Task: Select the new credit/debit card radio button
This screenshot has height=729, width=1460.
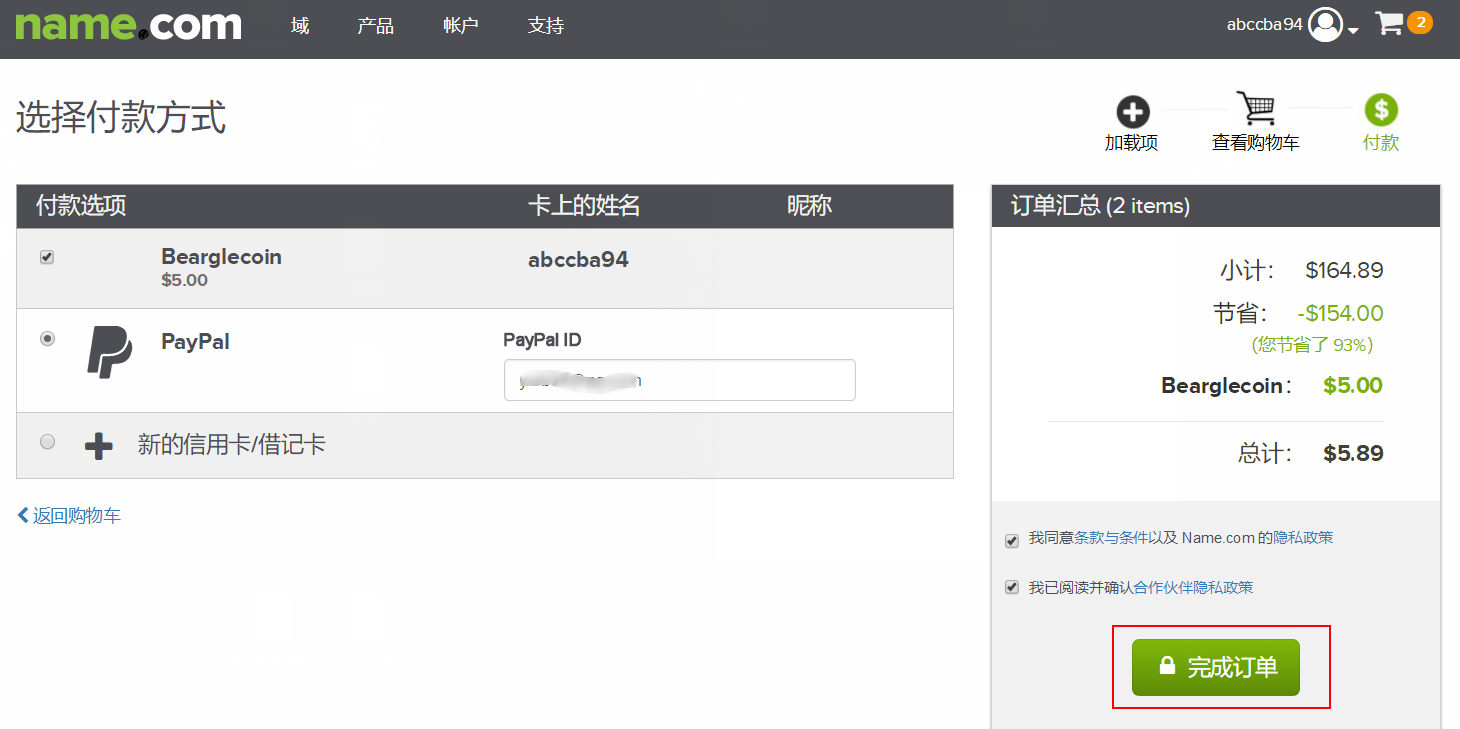Action: [x=47, y=441]
